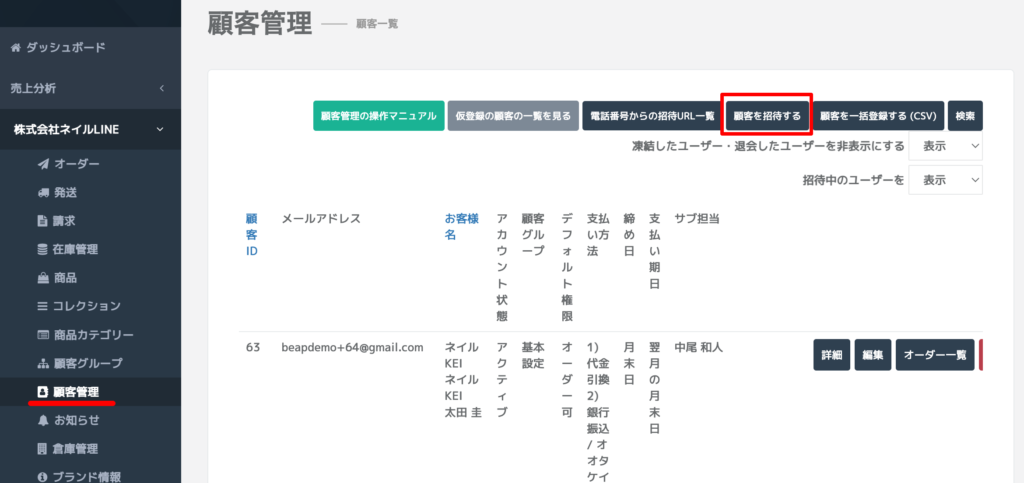Image resolution: width=1024 pixels, height=483 pixels.
Task: Click the green 顧客管理の操作マニュアル button
Action: coord(378,116)
